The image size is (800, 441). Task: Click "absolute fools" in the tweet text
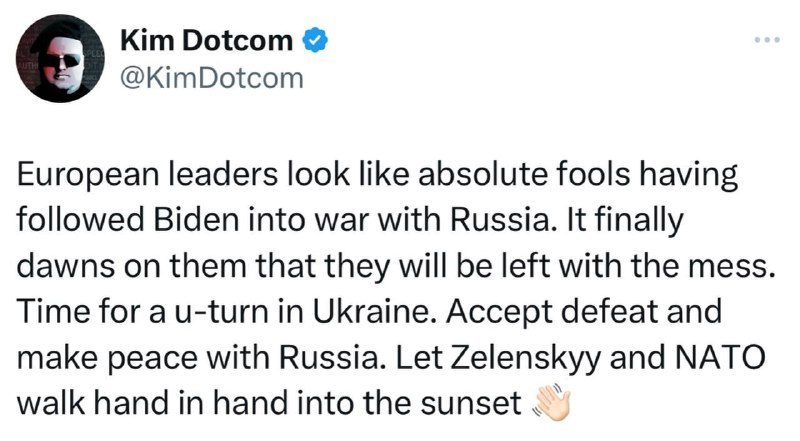[x=475, y=176]
